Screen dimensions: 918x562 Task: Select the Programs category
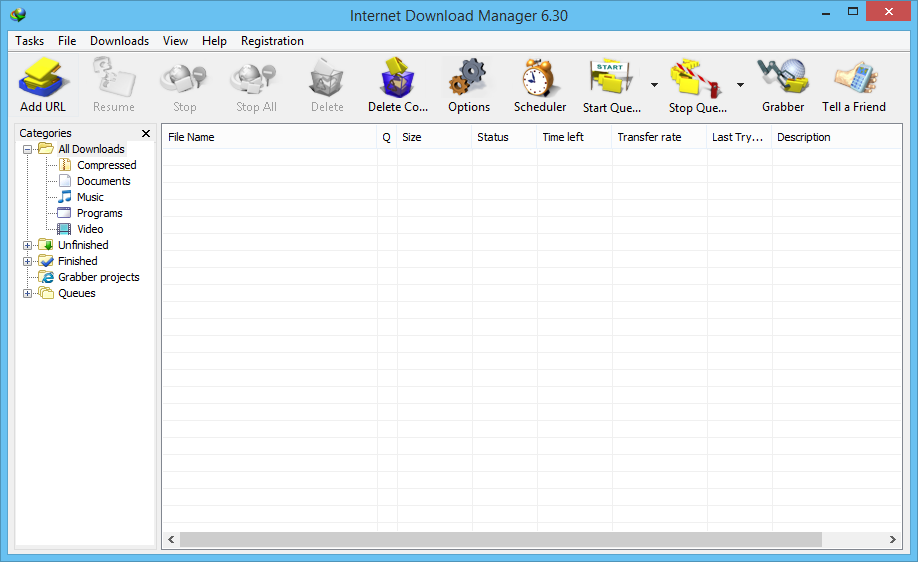100,213
